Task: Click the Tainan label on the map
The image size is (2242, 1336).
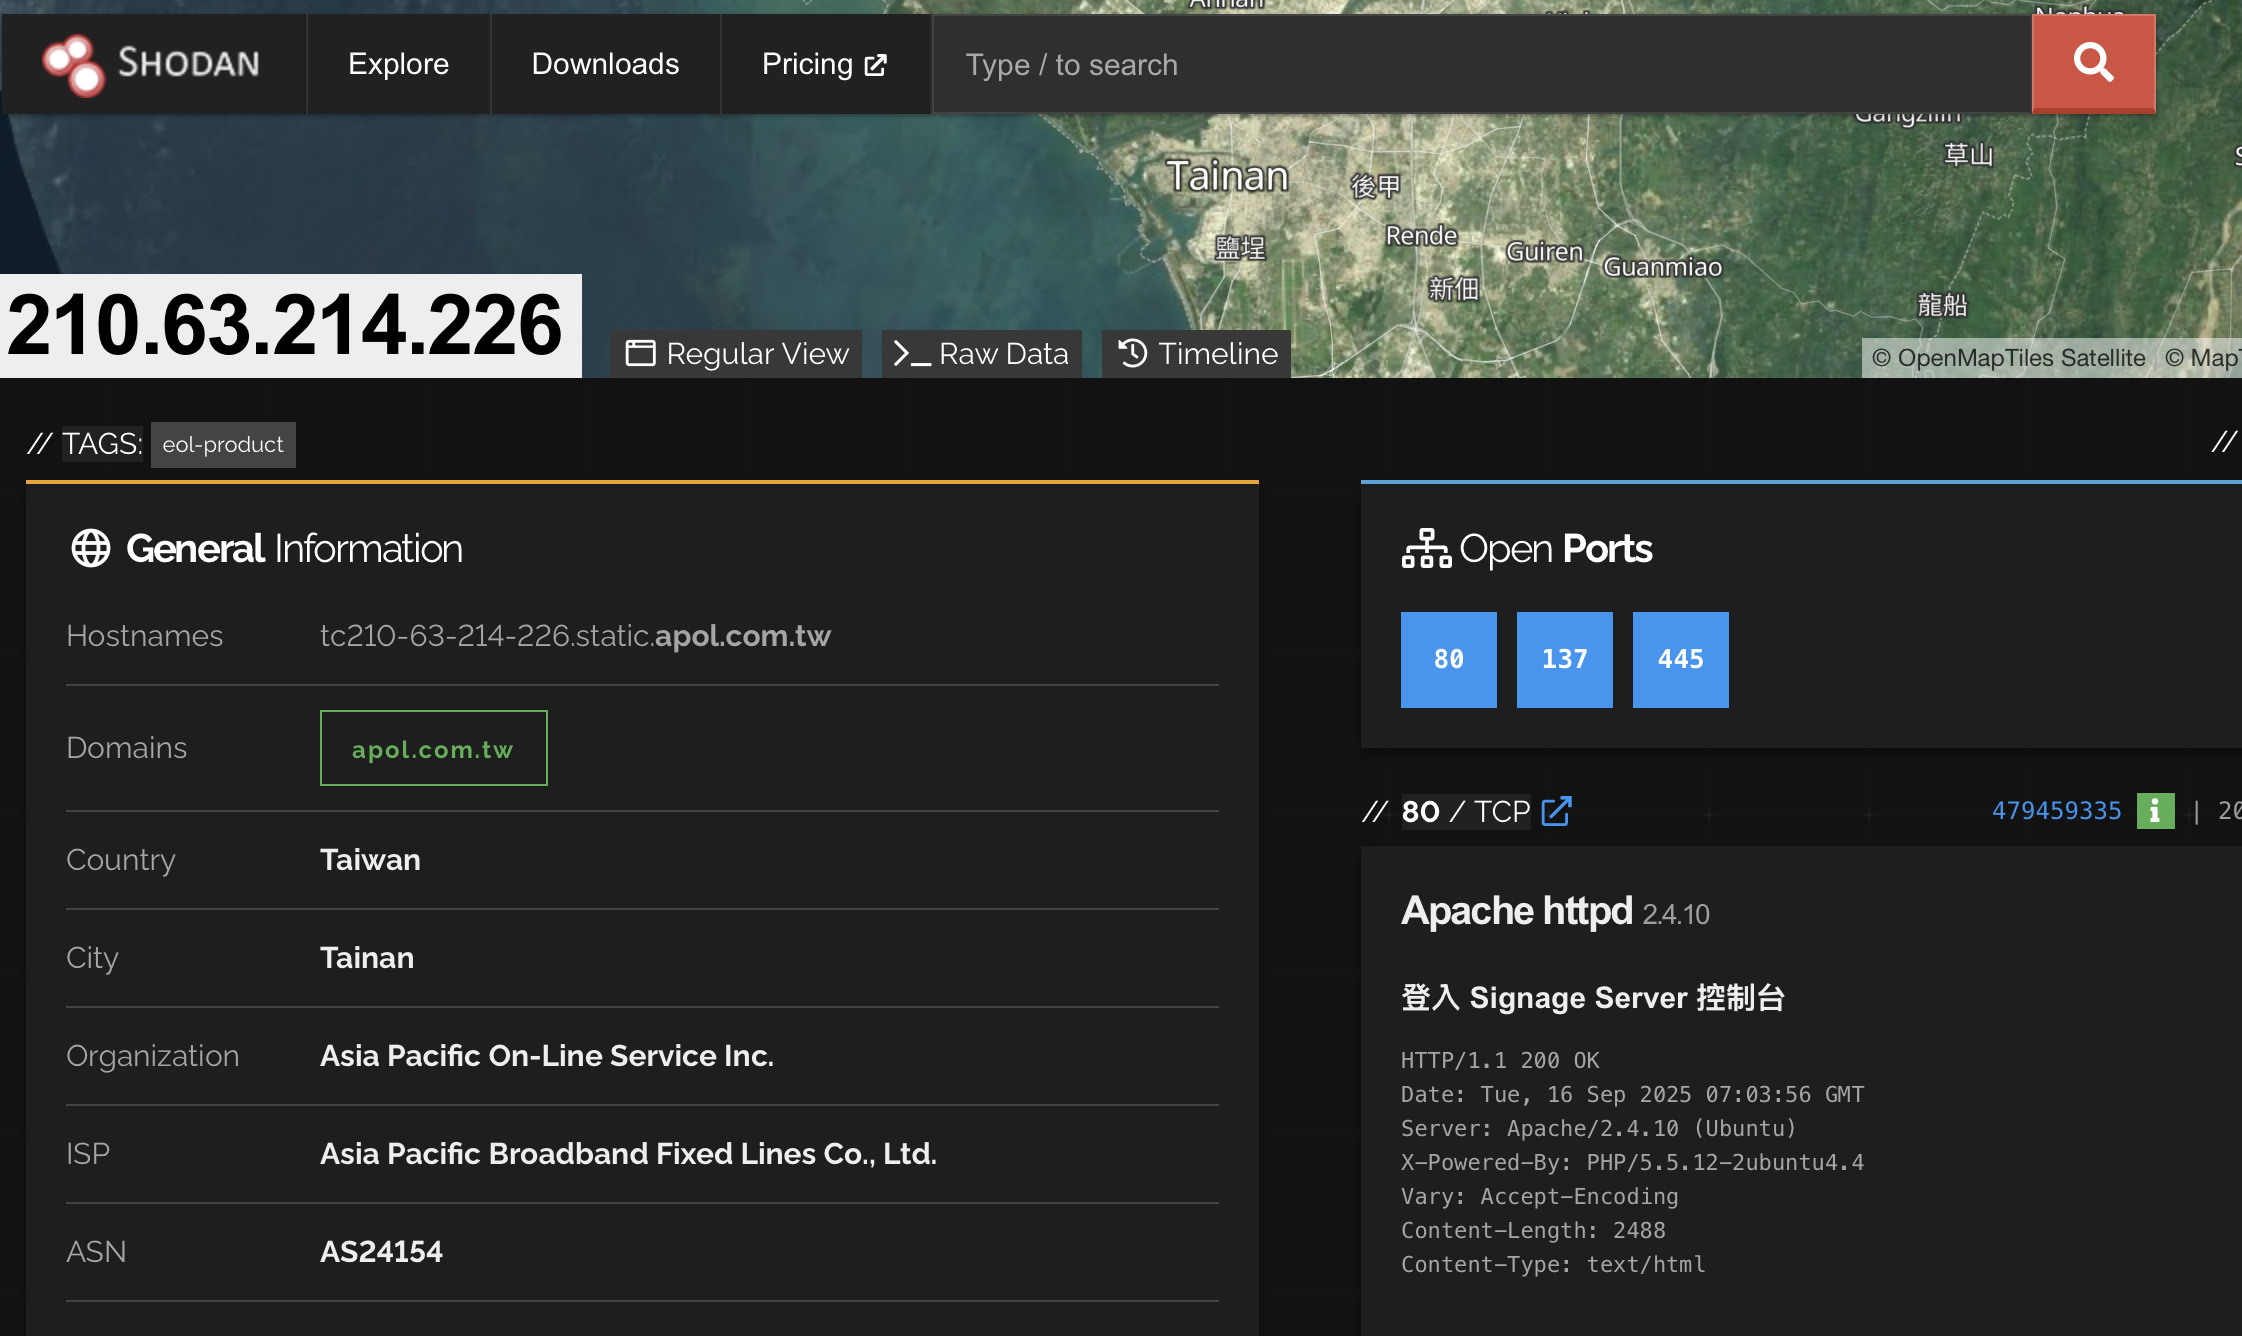Action: [x=1228, y=176]
